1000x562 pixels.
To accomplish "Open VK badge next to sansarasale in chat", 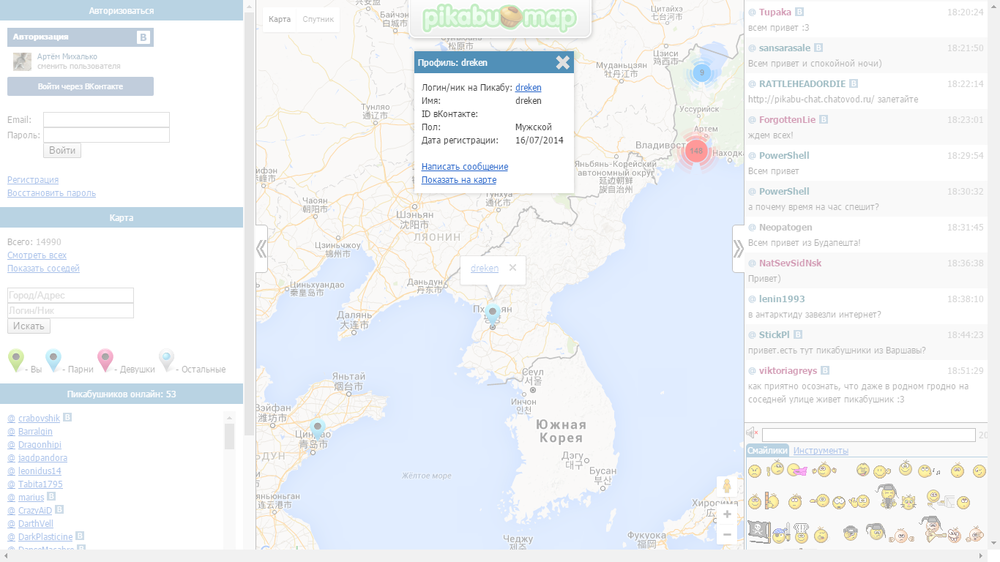I will click(818, 48).
